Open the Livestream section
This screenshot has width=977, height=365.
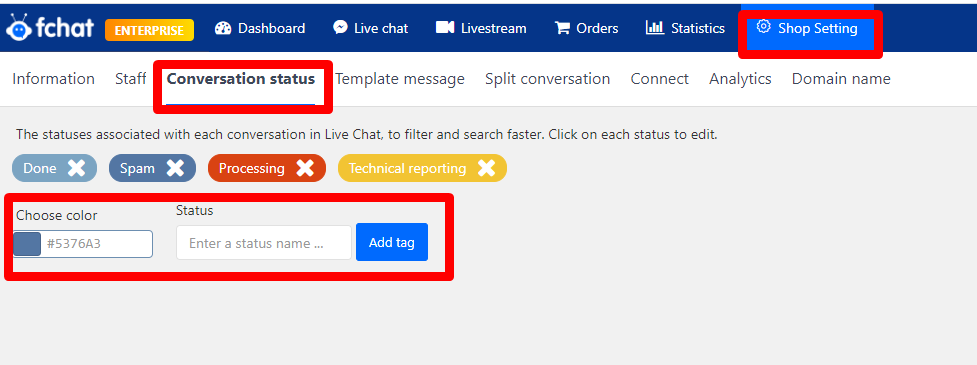coord(481,28)
